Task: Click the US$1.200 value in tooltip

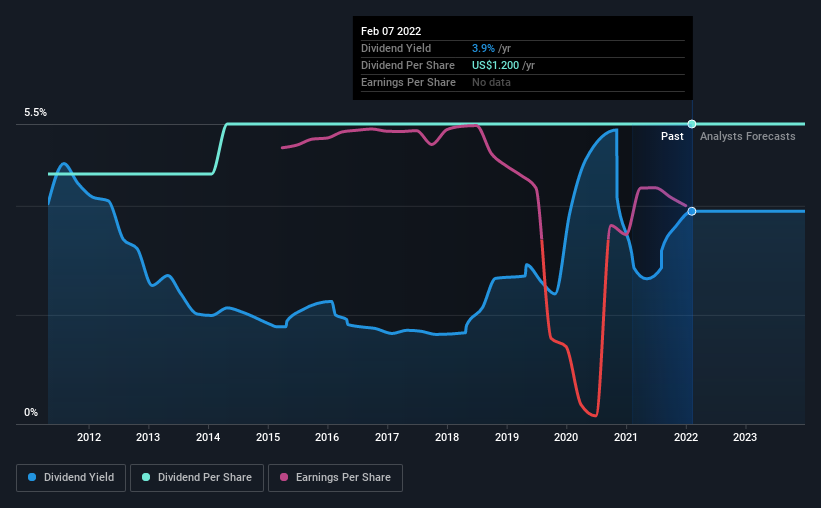Action: click(x=495, y=65)
